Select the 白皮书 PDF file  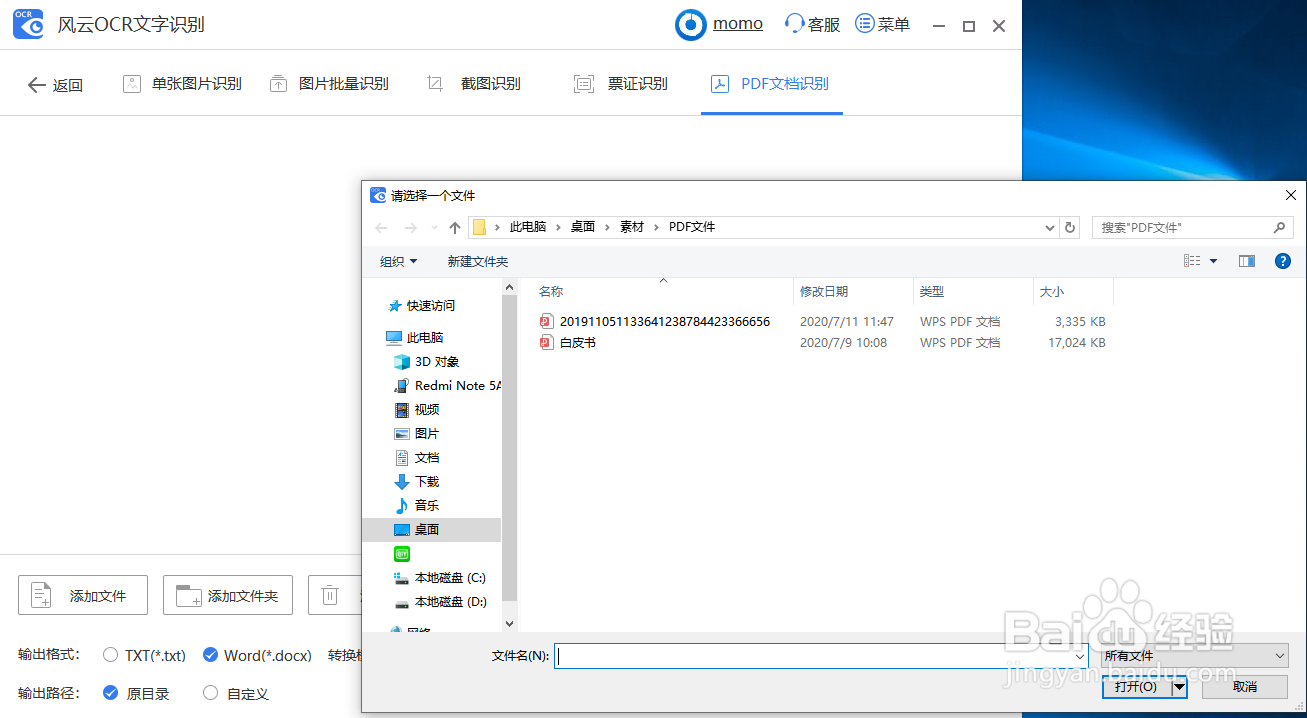click(x=577, y=343)
